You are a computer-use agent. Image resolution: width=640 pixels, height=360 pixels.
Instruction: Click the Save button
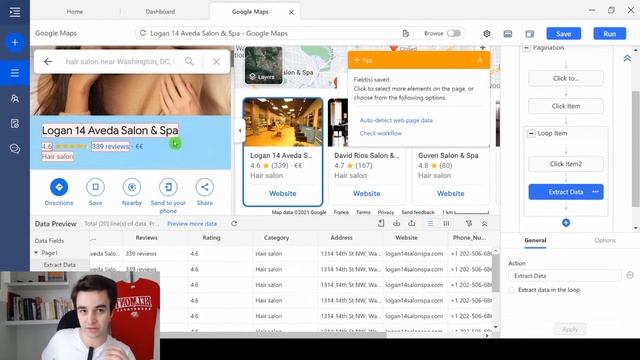point(563,34)
